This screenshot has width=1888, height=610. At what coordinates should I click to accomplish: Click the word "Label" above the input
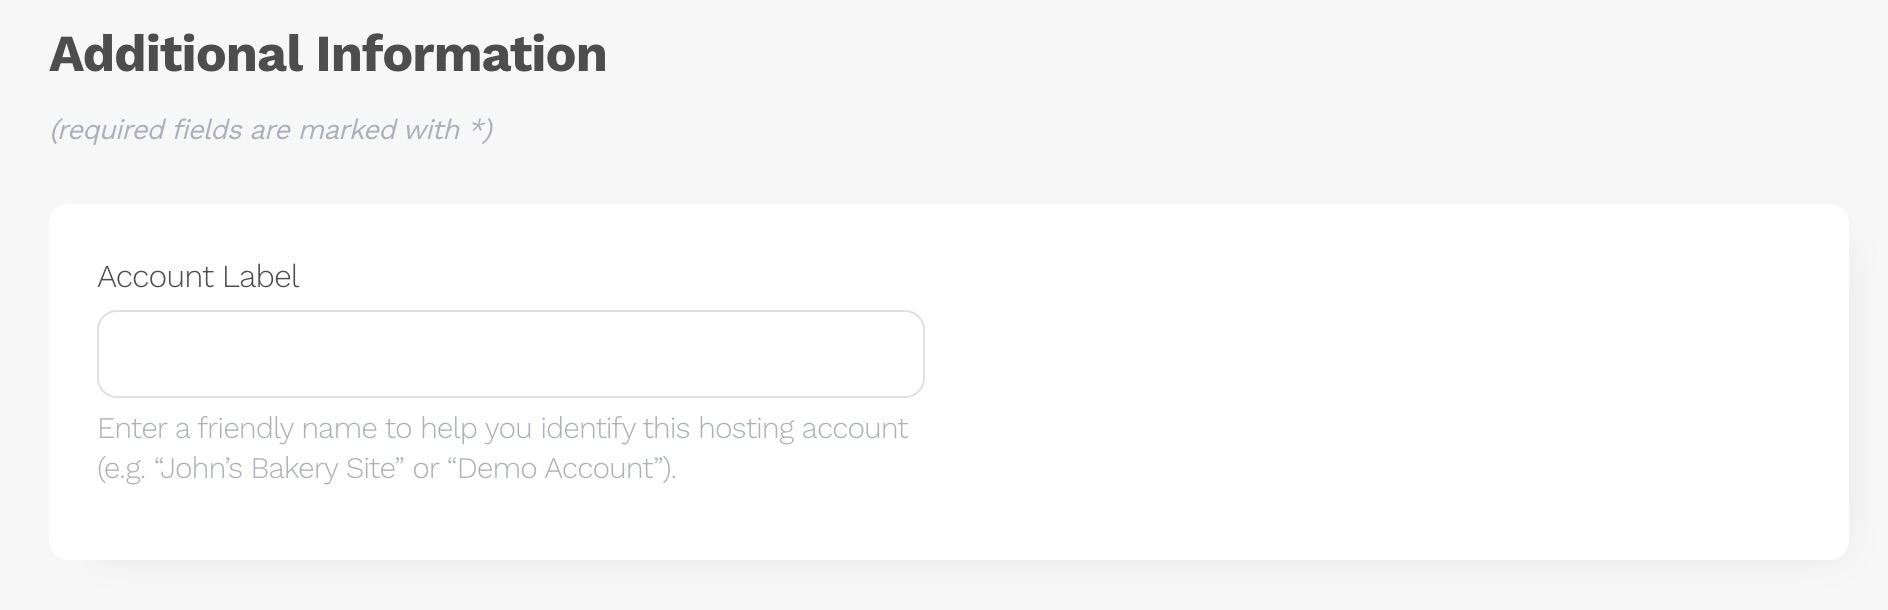click(x=260, y=277)
